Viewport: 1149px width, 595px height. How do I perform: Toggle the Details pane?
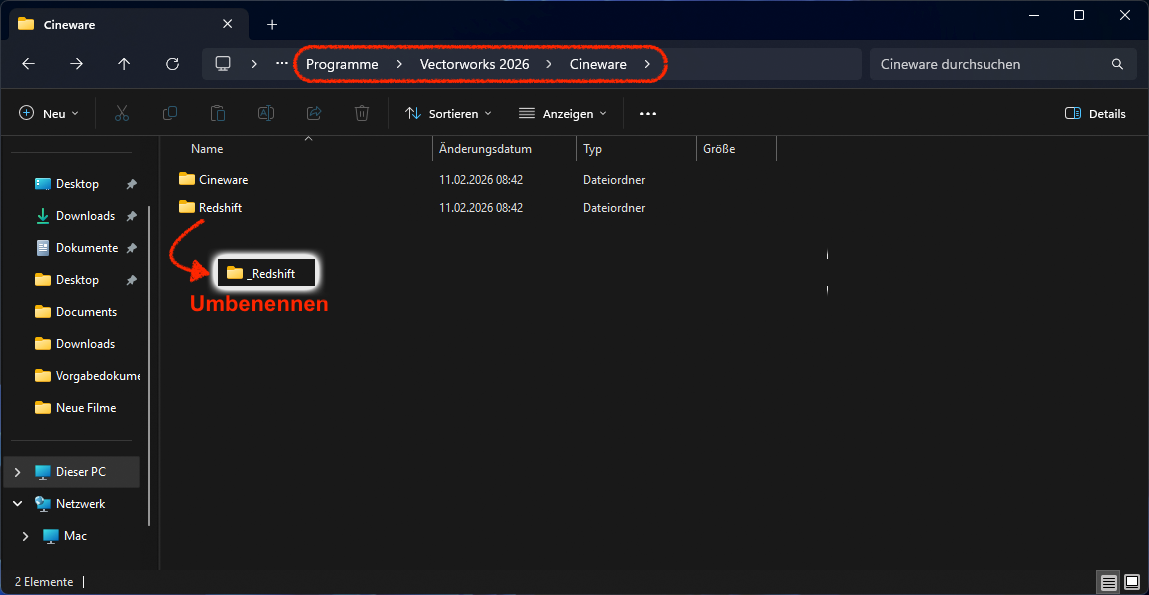tap(1095, 114)
